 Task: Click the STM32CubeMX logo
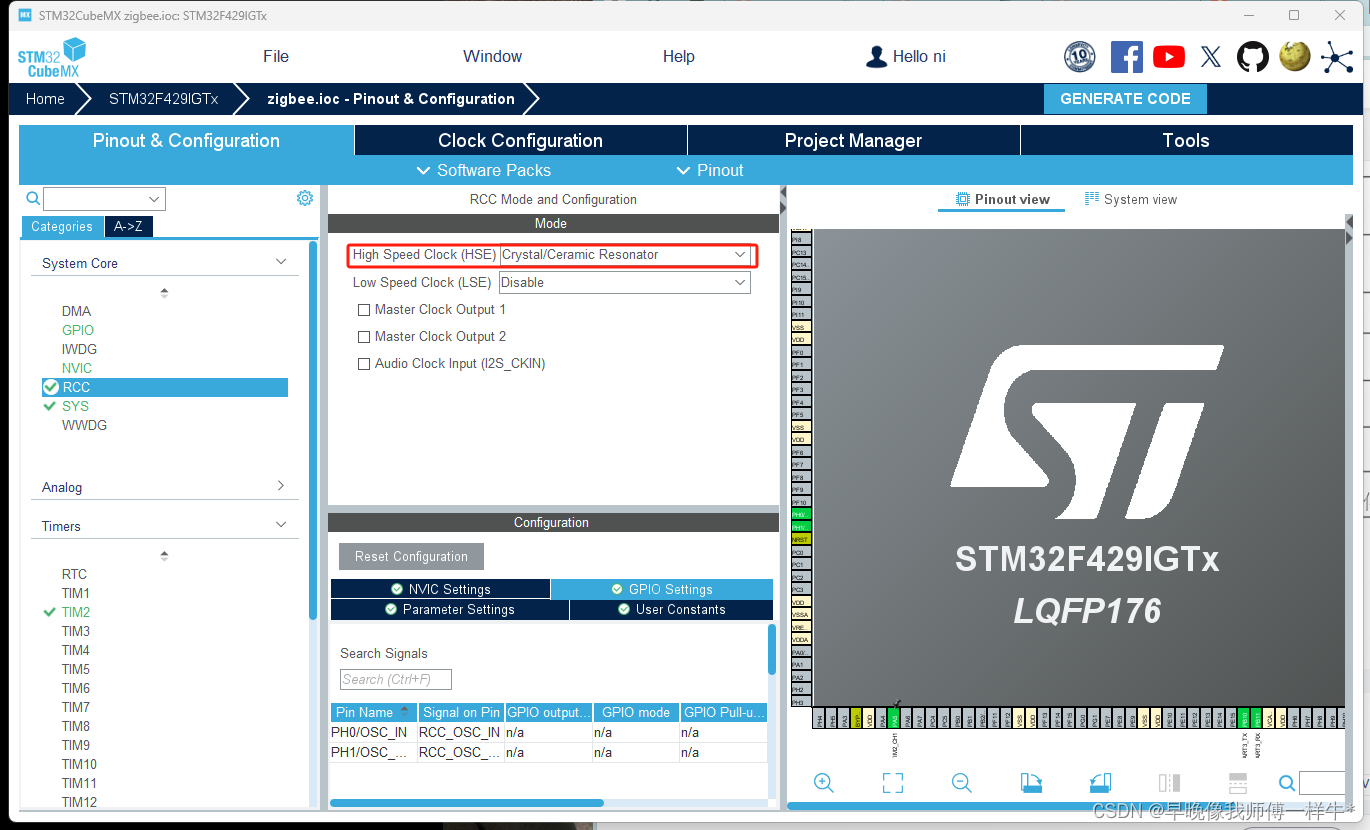(52, 58)
